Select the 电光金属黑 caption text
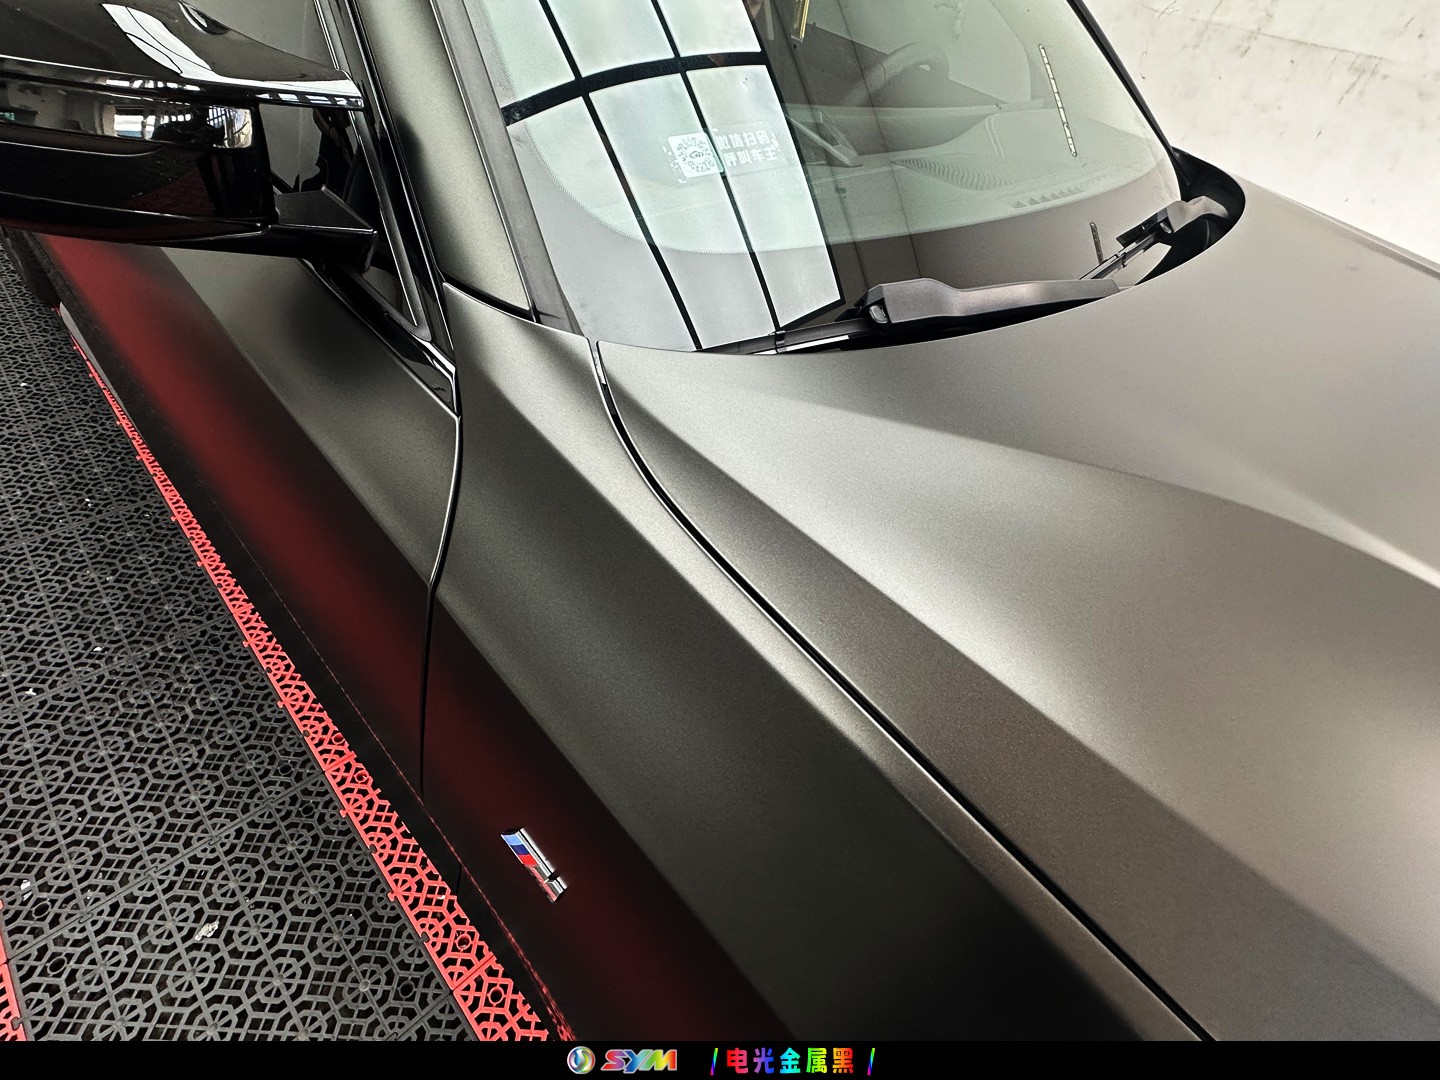This screenshot has width=1440, height=1080. point(790,1061)
